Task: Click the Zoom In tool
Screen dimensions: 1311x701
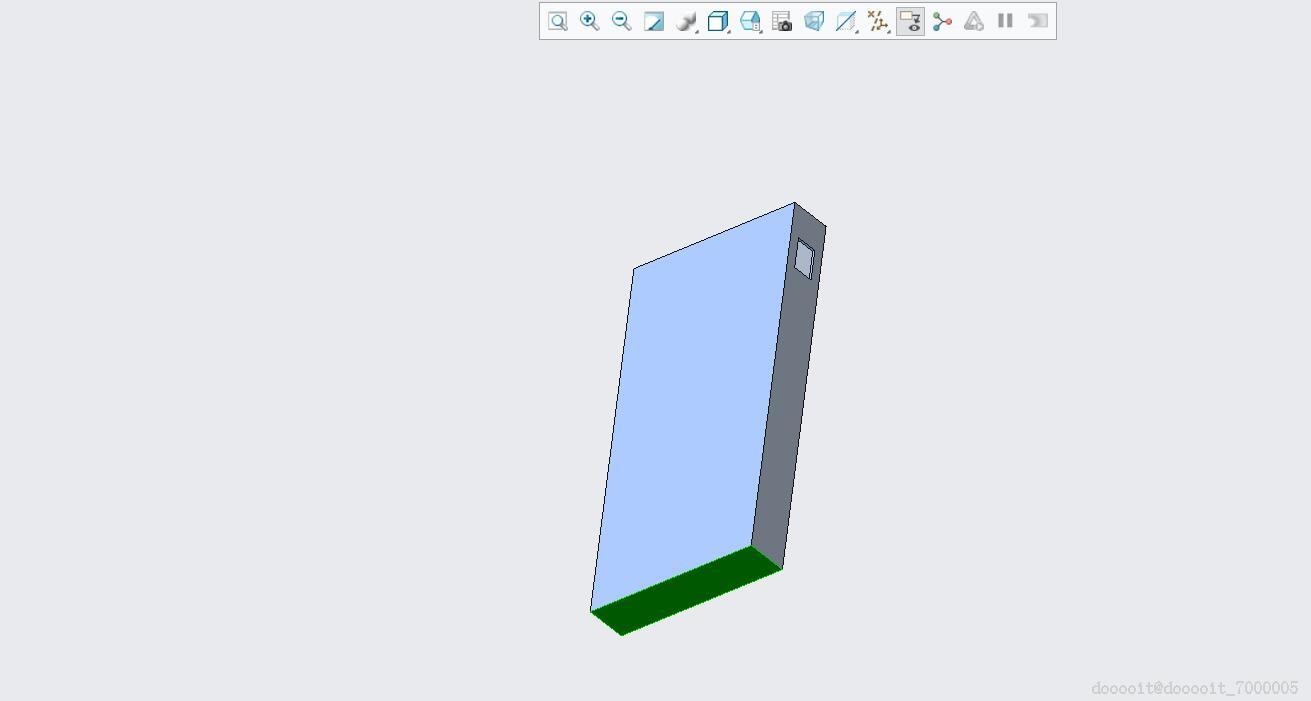Action: (x=590, y=21)
